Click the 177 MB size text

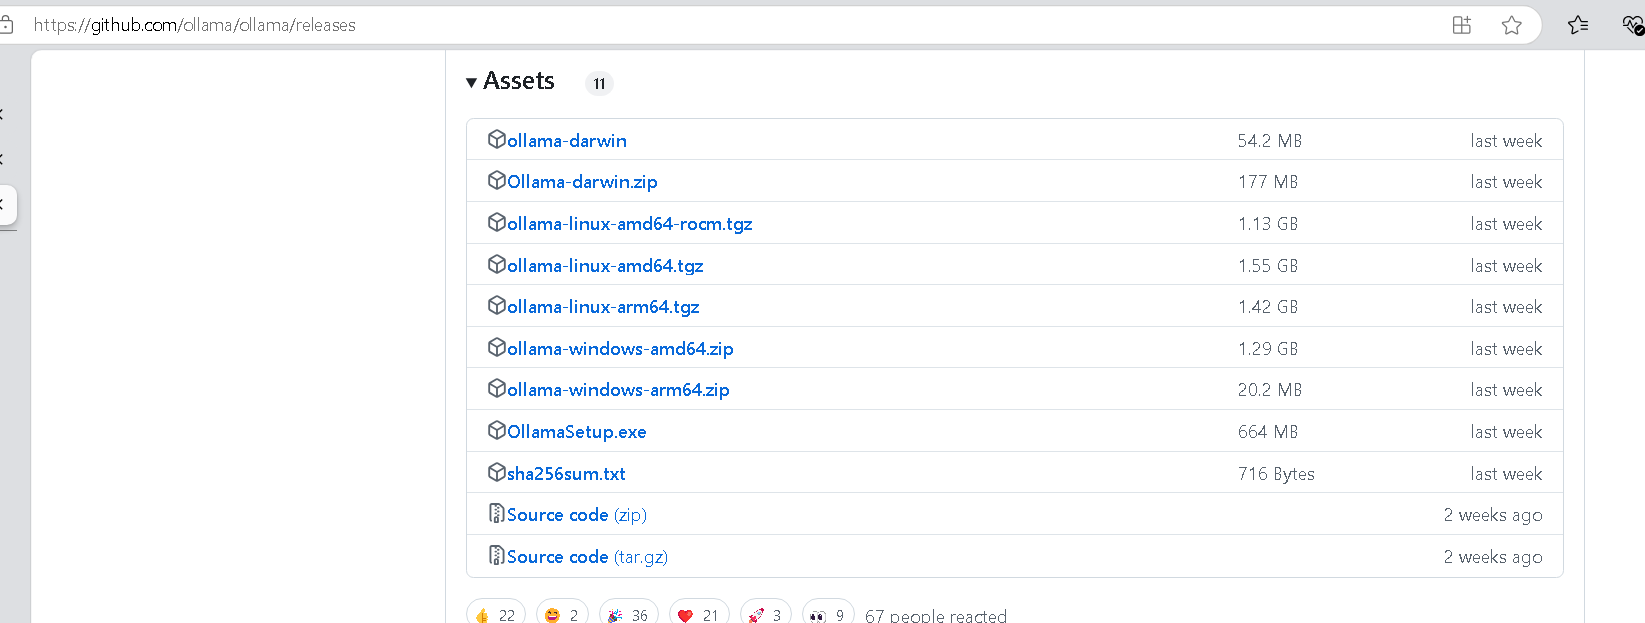(1268, 182)
